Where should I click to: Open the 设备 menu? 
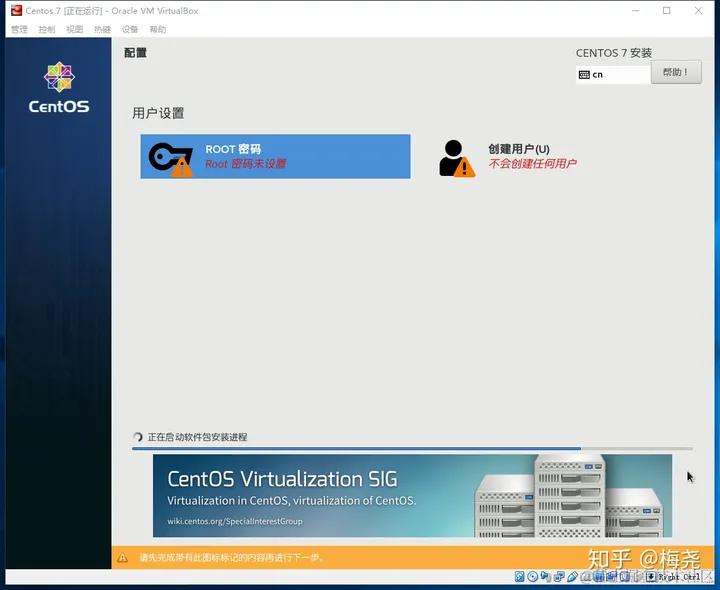[130, 29]
